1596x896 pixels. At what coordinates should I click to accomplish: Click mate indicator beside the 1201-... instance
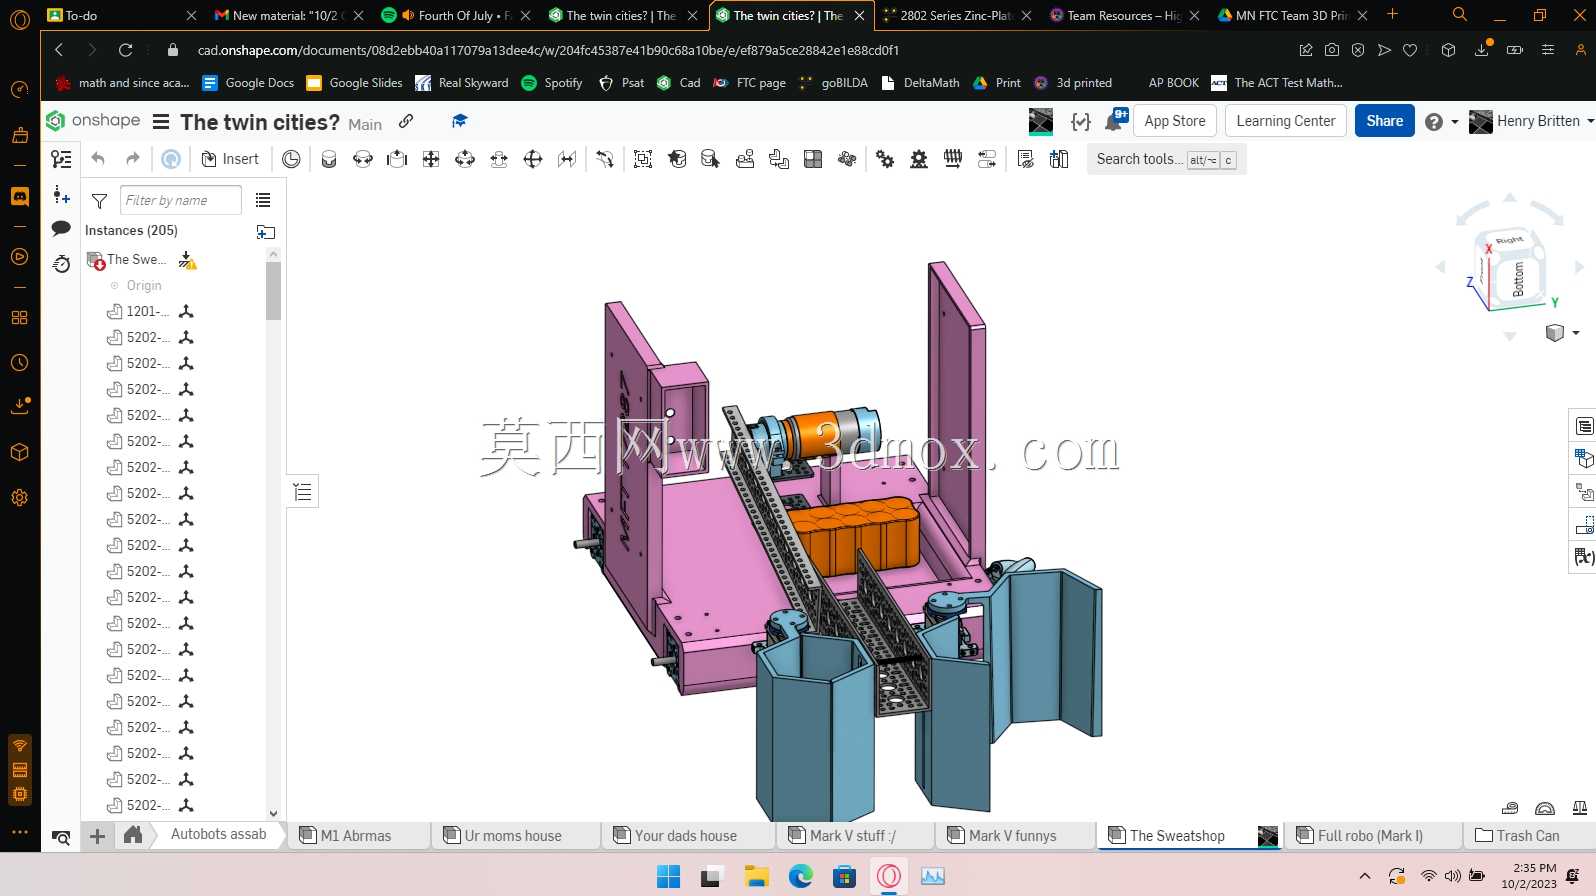tap(186, 311)
